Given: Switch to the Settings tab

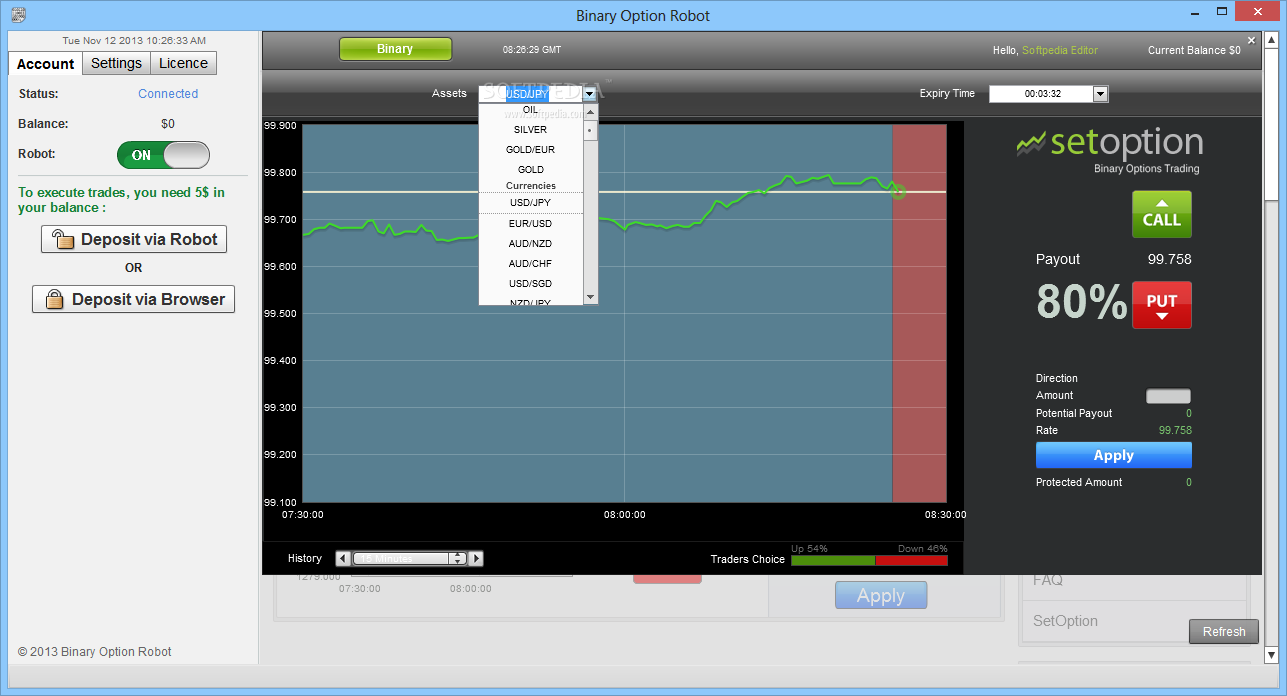Looking at the screenshot, I should (116, 63).
